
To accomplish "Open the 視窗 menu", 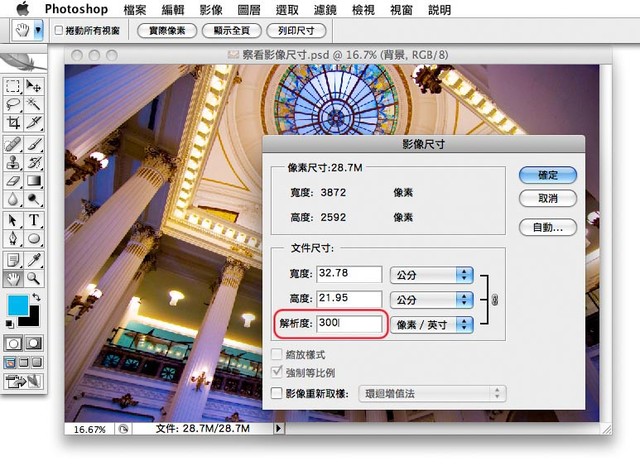I will 402,9.
